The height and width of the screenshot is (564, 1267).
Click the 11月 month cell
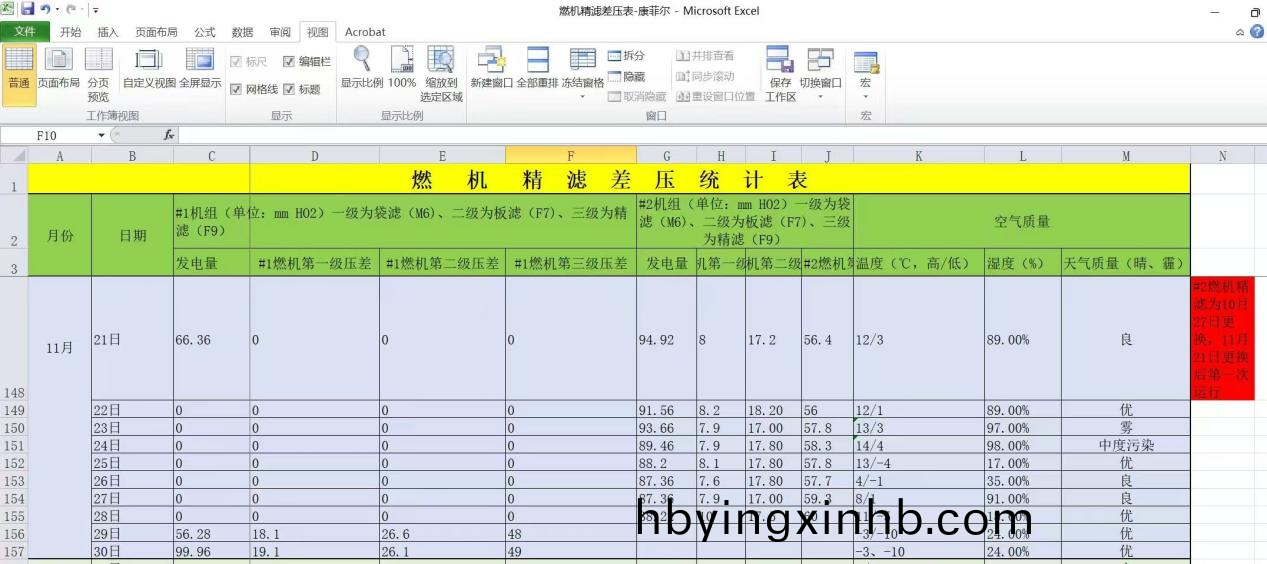coord(60,348)
